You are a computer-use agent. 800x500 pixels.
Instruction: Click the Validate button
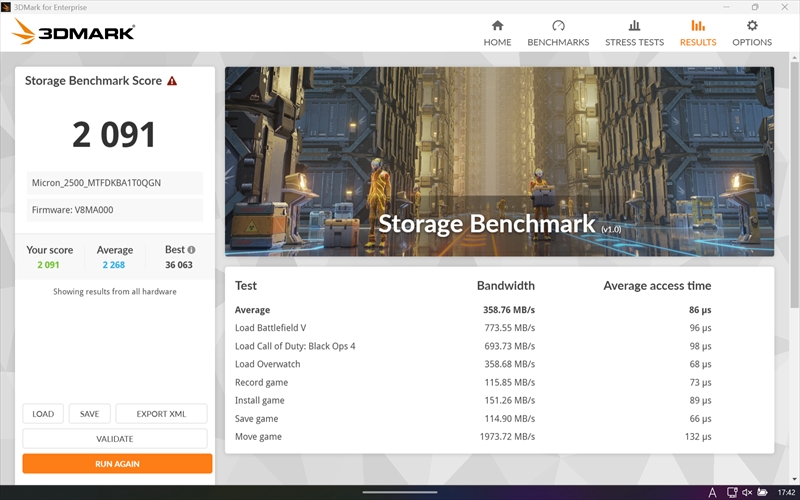[x=115, y=439]
